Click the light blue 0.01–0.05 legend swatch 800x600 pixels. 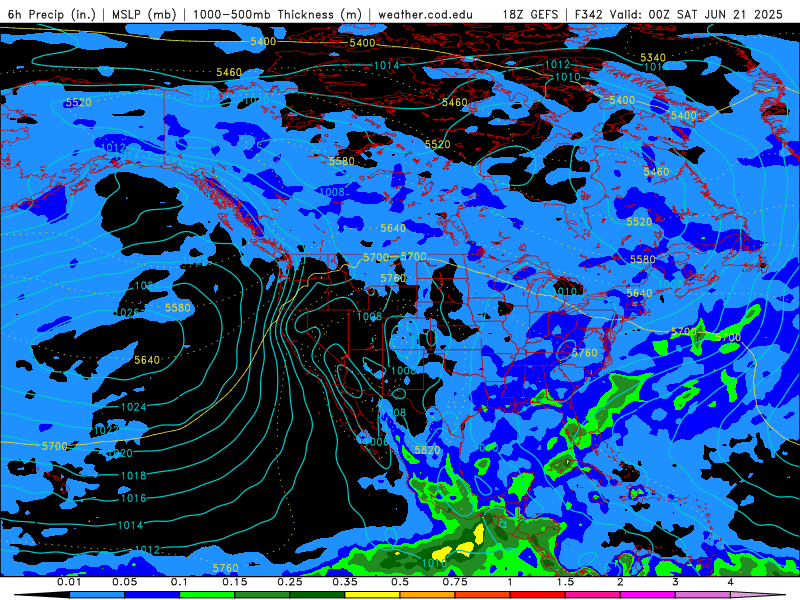(x=97, y=595)
